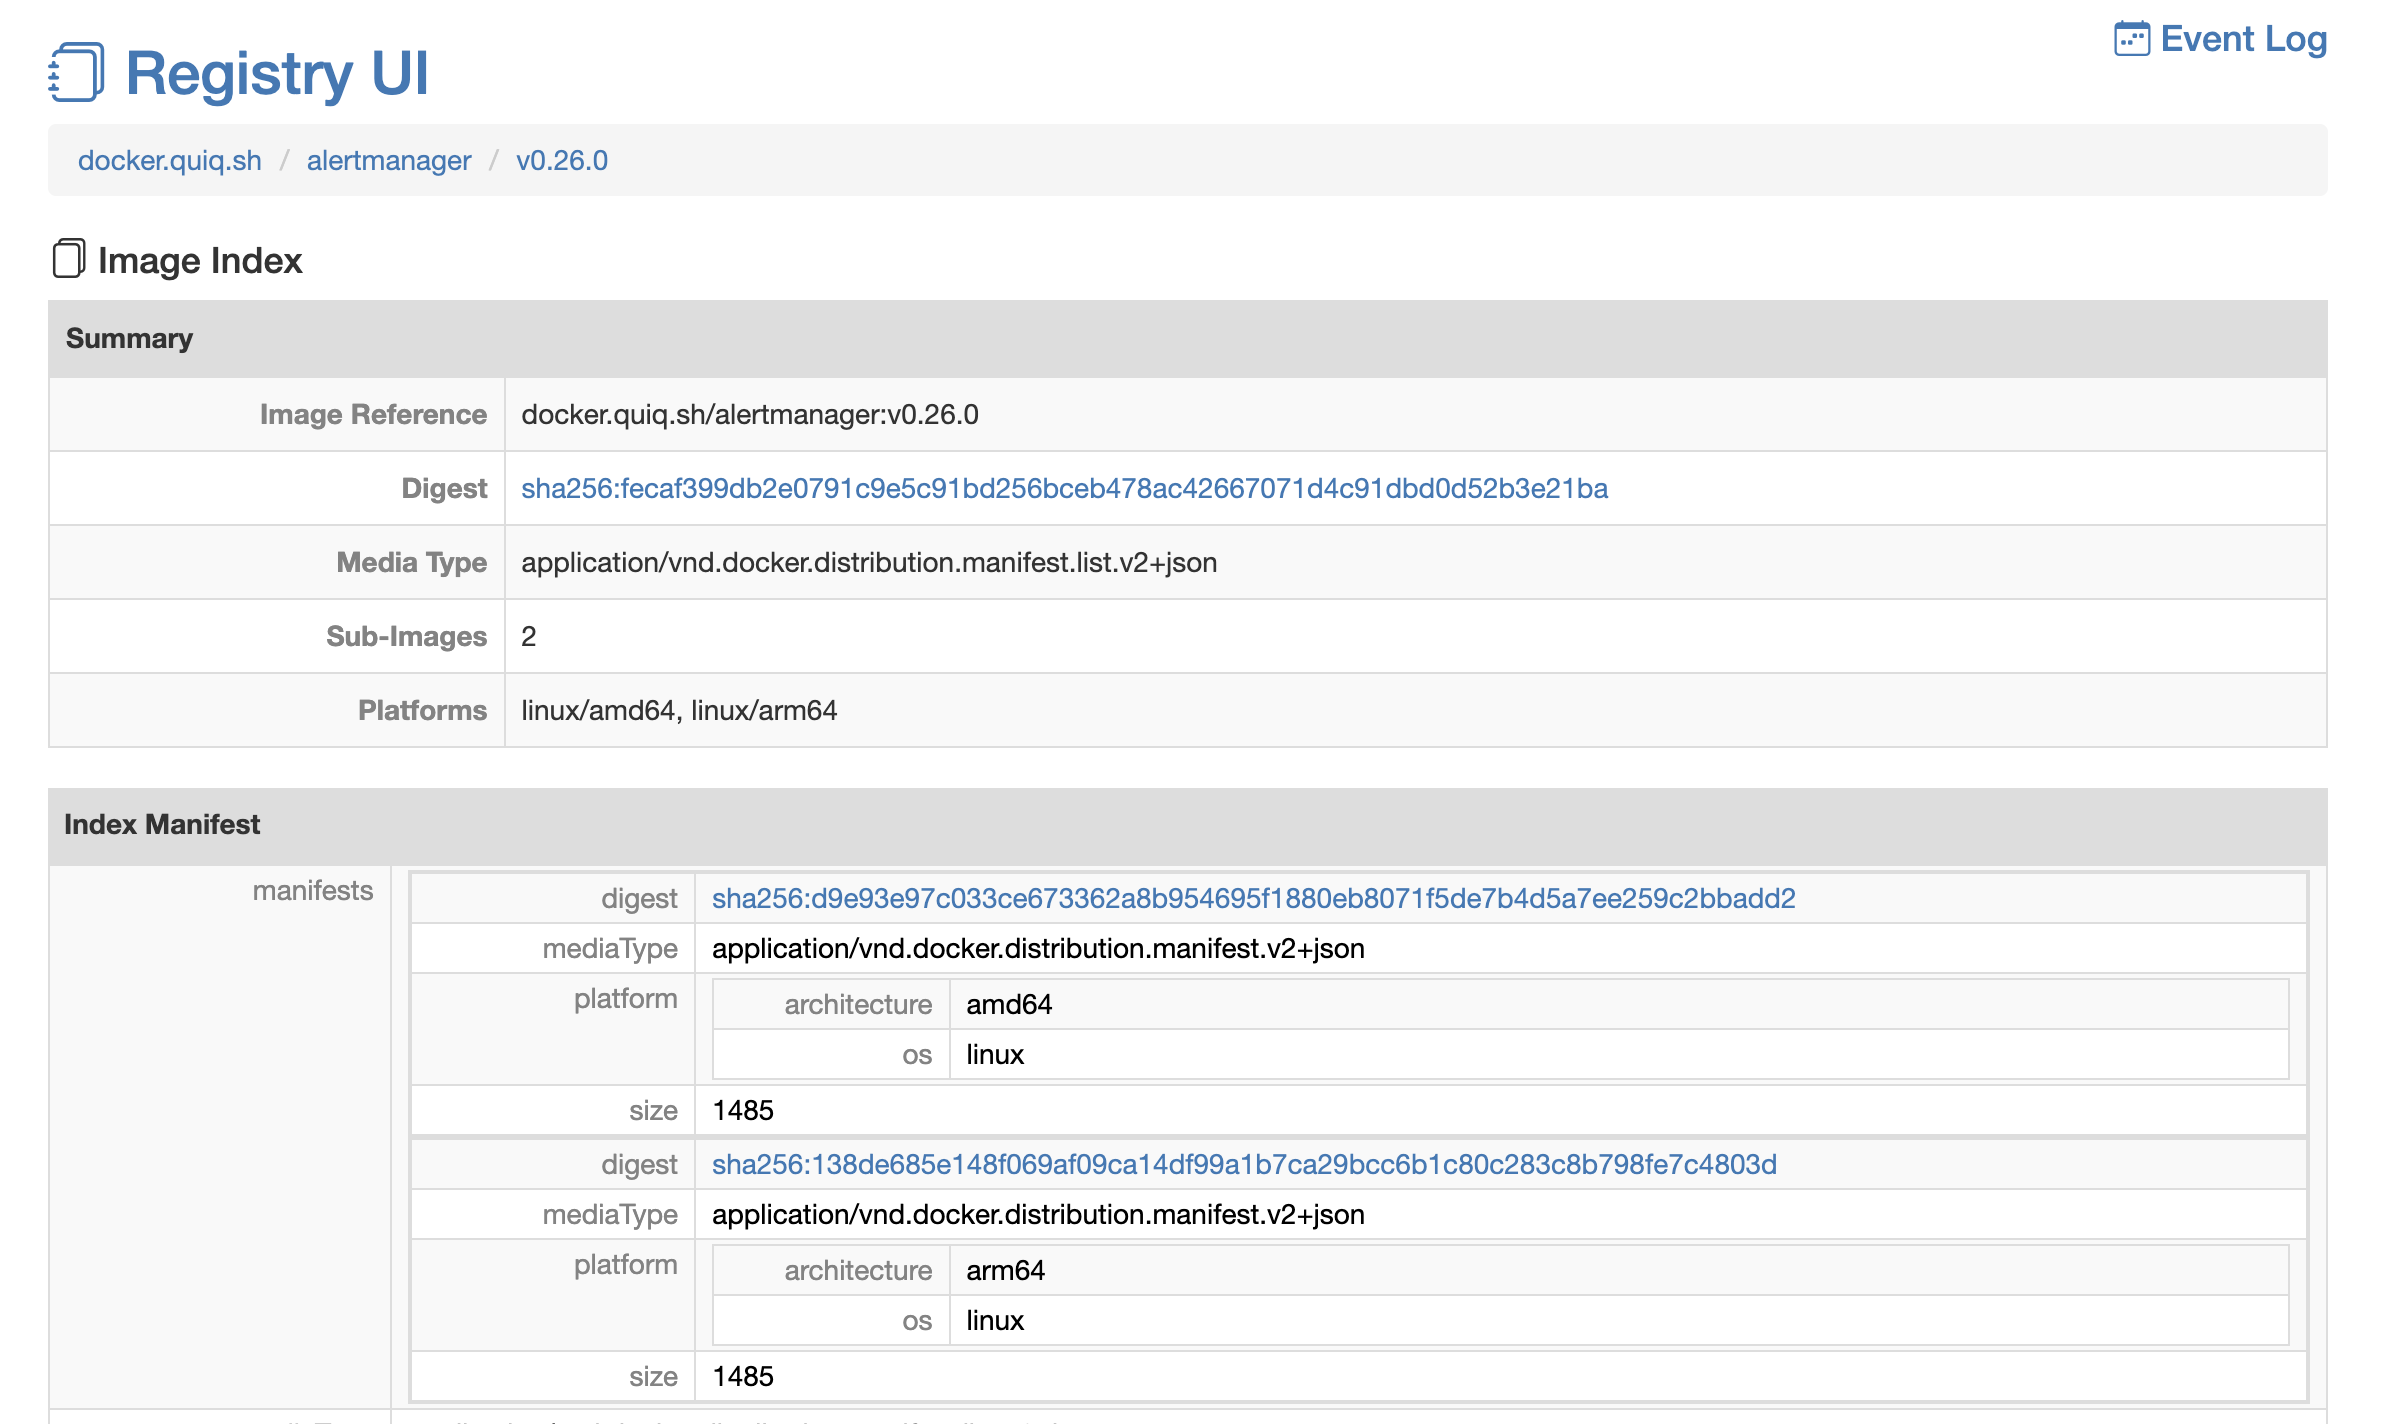The width and height of the screenshot is (2384, 1424).
Task: Open the sha256:138de685 arm64 manifest digest
Action: [x=1244, y=1164]
